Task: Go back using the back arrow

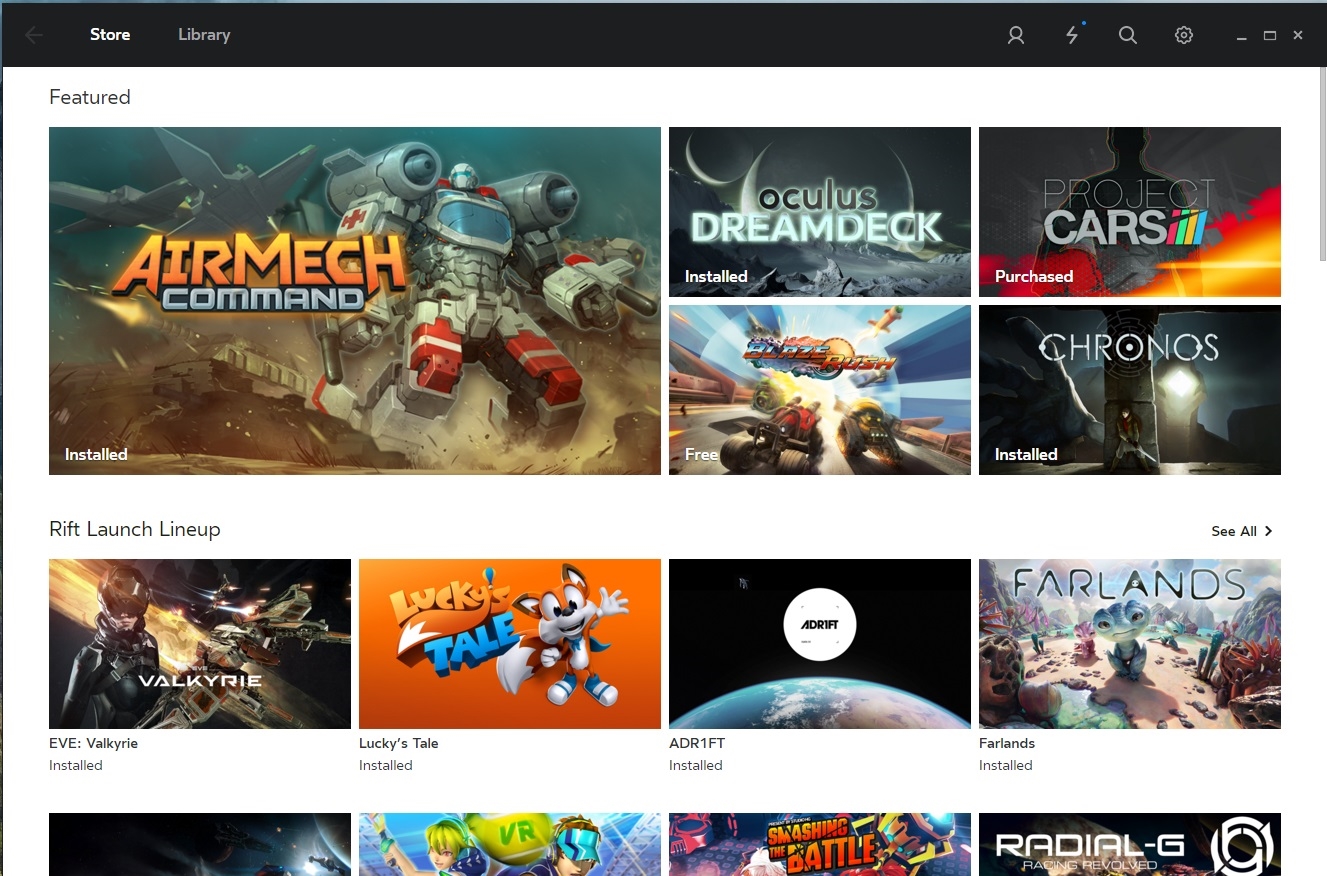Action: (34, 35)
